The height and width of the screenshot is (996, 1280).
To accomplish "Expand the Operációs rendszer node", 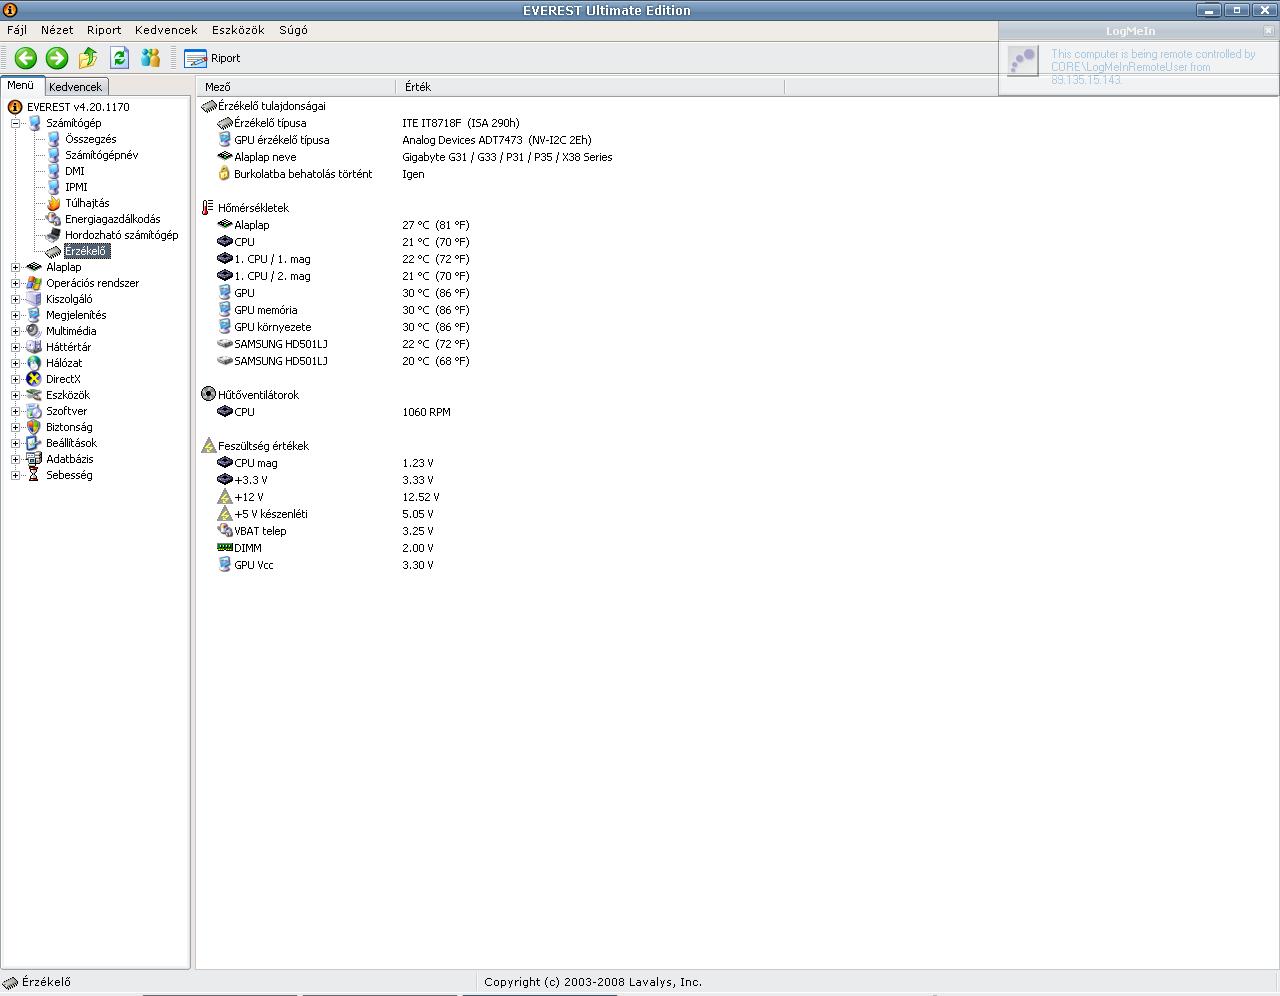I will [x=16, y=283].
